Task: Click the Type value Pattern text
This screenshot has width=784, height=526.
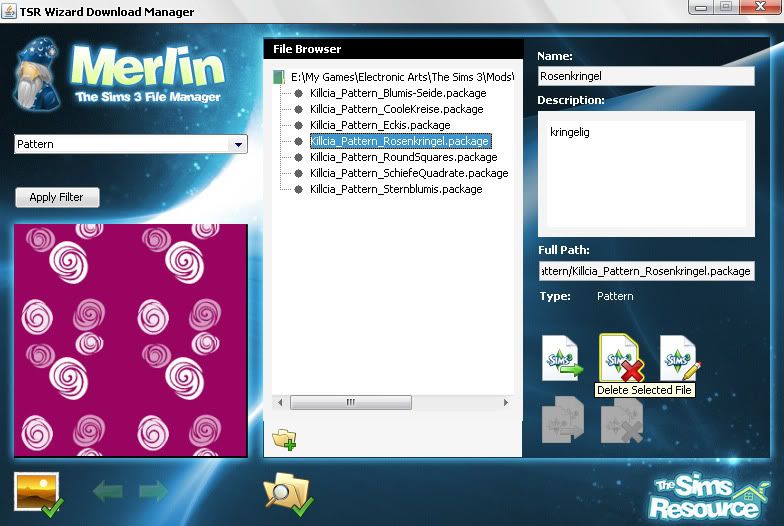Action: pos(615,296)
